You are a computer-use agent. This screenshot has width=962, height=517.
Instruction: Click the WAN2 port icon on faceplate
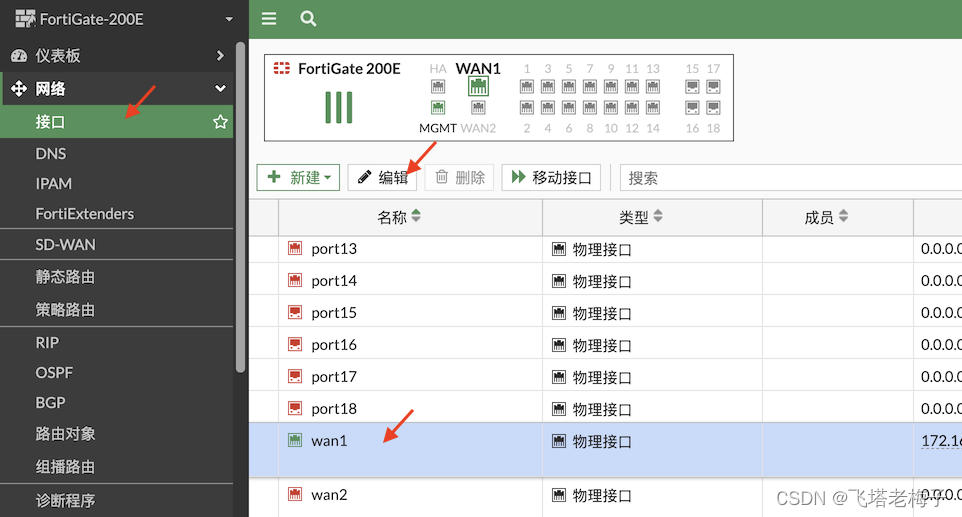[x=478, y=108]
